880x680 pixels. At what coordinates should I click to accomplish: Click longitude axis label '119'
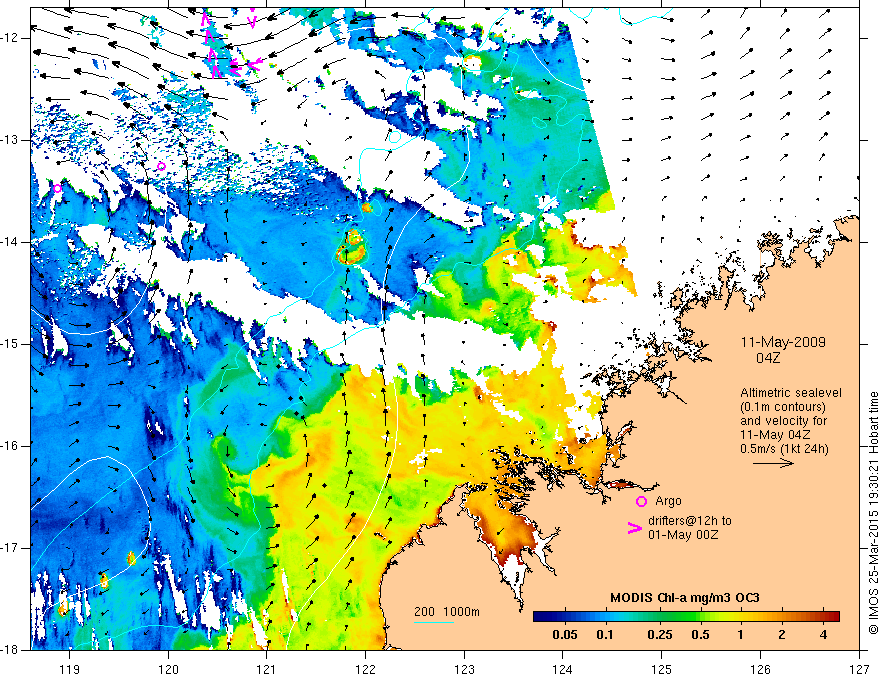click(70, 669)
